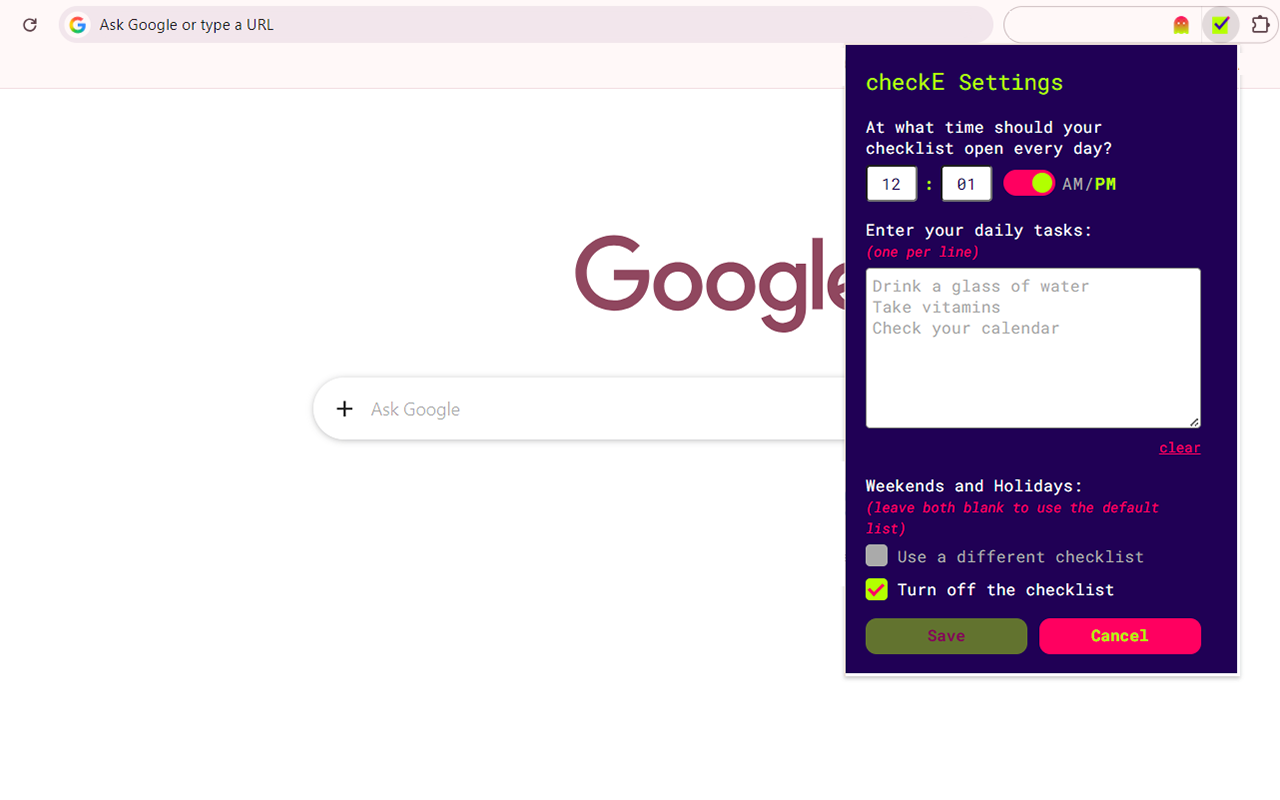Click the 'PM' label beside the switch
The image size is (1280, 800).
coord(1105,184)
